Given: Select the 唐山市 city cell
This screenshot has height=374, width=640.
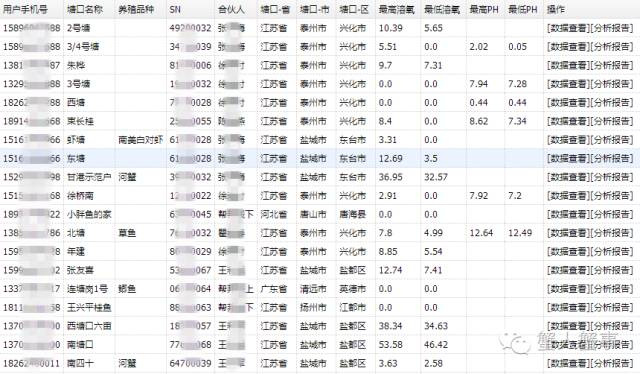Looking at the screenshot, I should pyautogui.click(x=313, y=214).
